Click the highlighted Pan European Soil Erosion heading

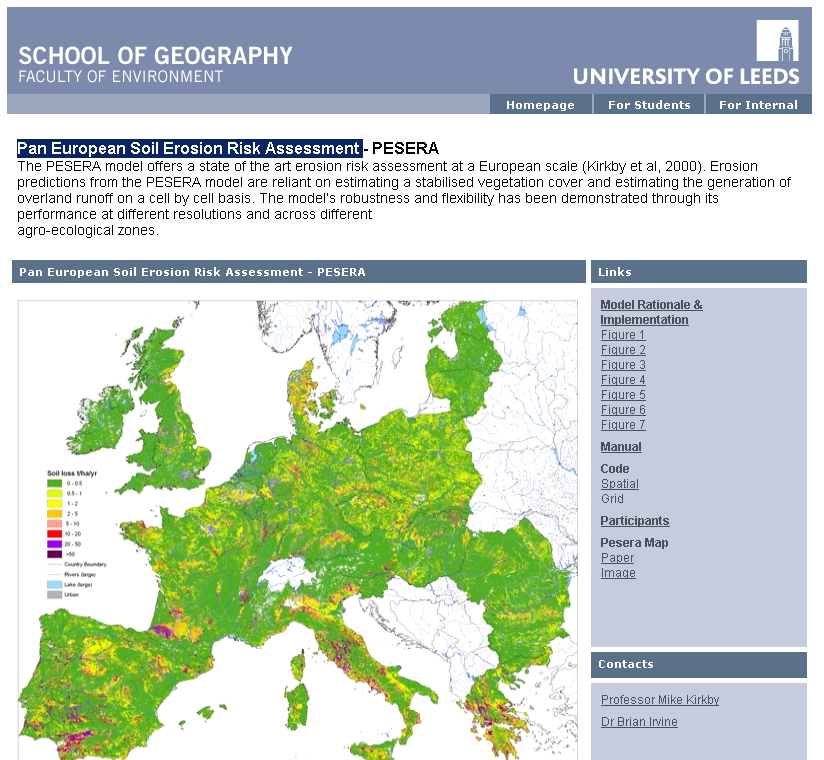point(189,148)
